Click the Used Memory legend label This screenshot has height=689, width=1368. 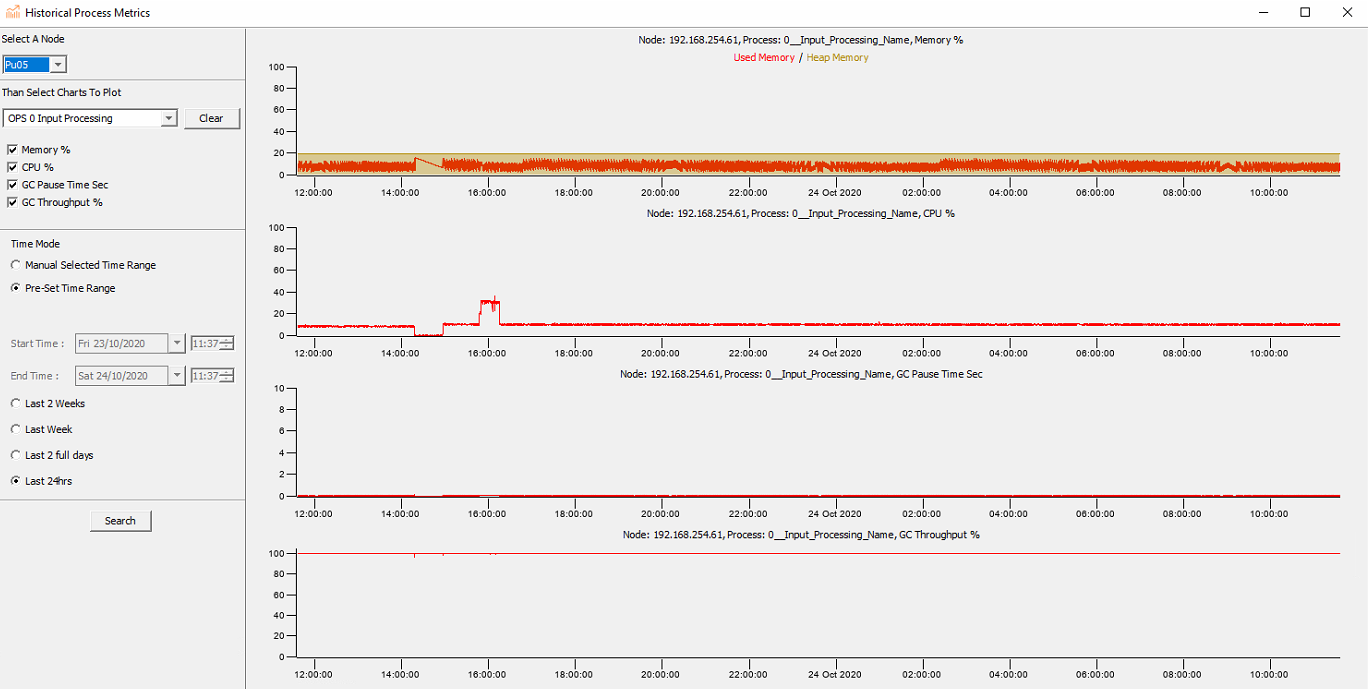point(764,57)
